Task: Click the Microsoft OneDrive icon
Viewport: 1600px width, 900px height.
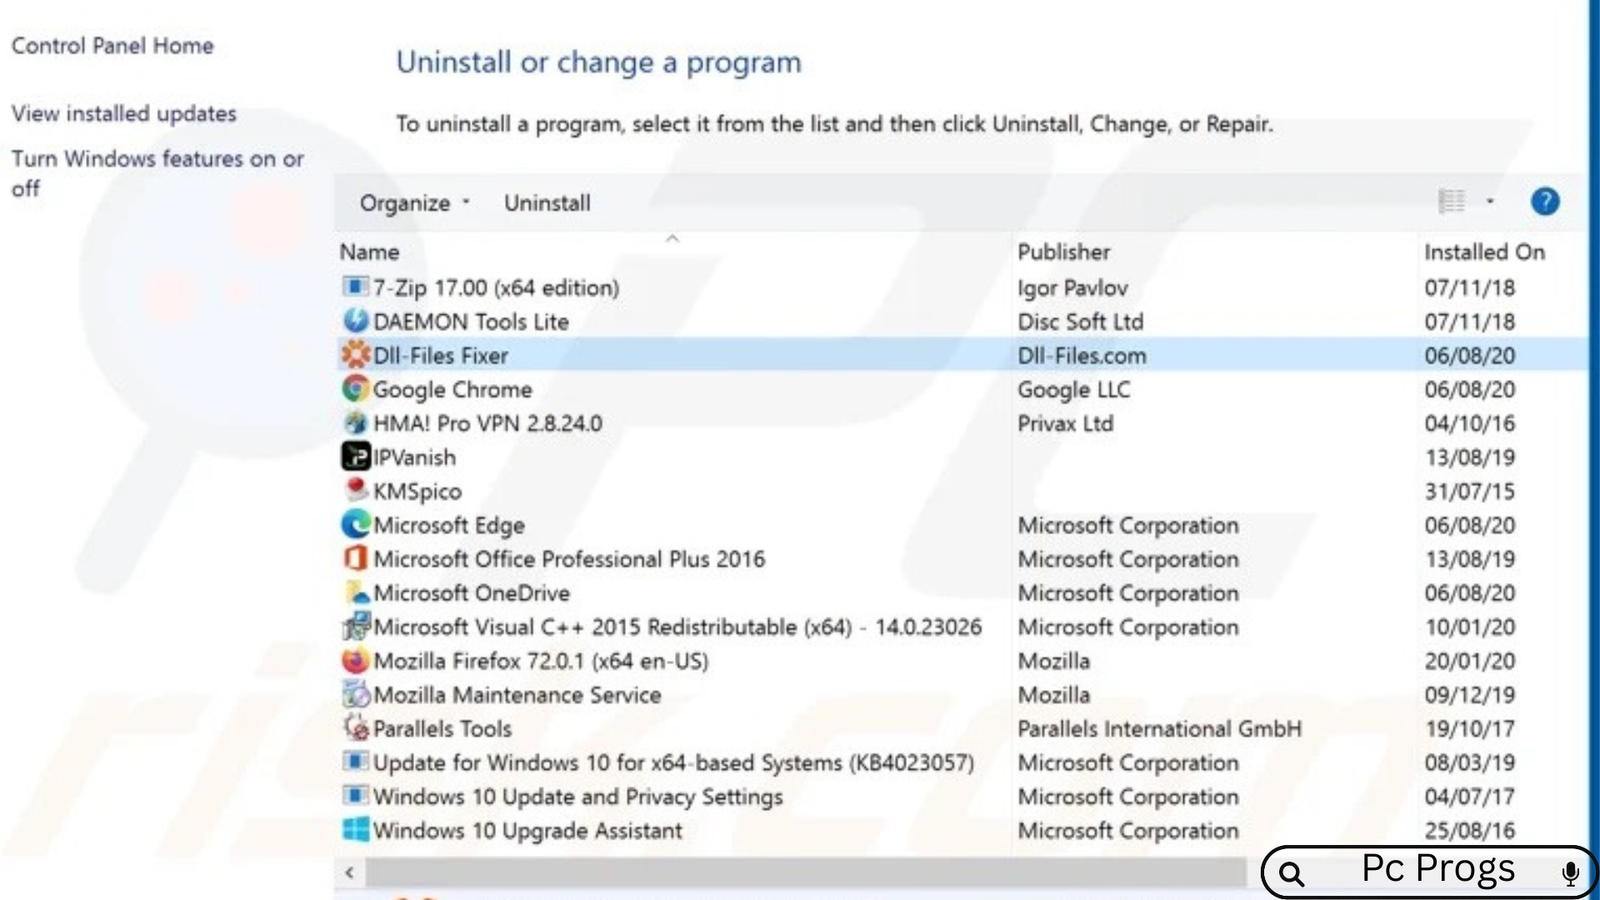Action: tap(355, 592)
